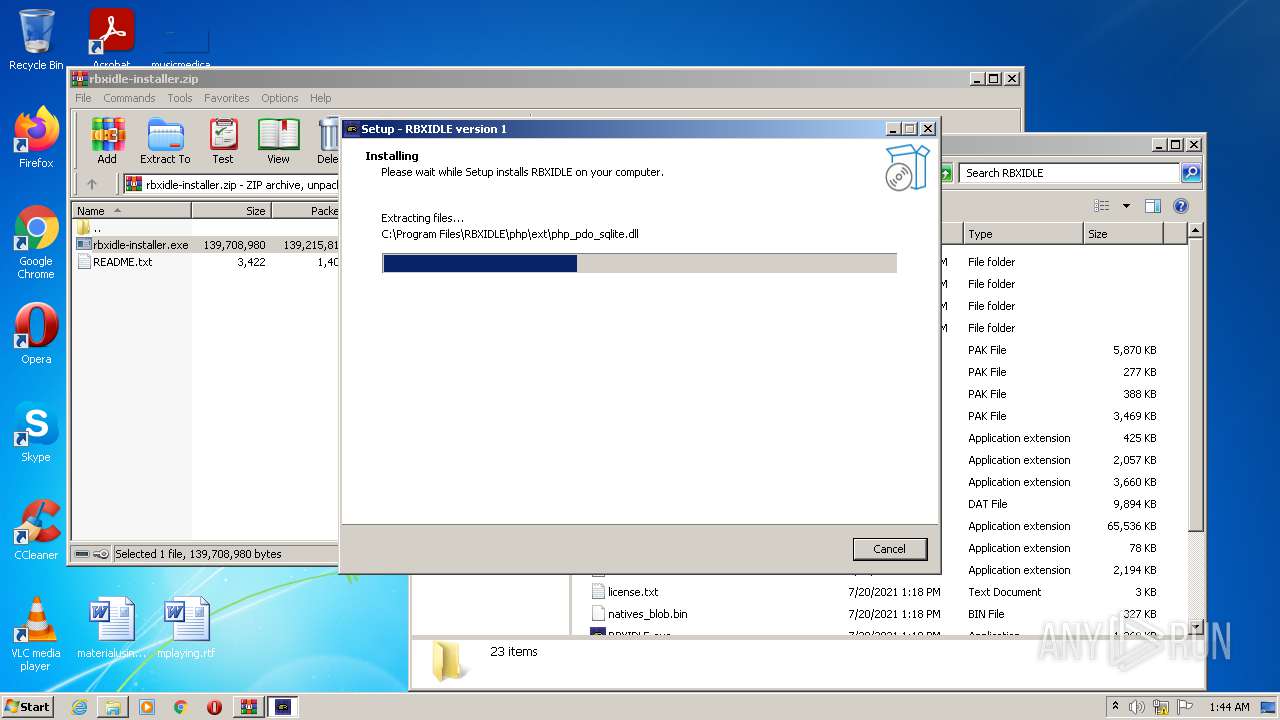The width and height of the screenshot is (1280, 720).
Task: Click WinRAR up-one-level arrow icon
Action: coord(92,184)
